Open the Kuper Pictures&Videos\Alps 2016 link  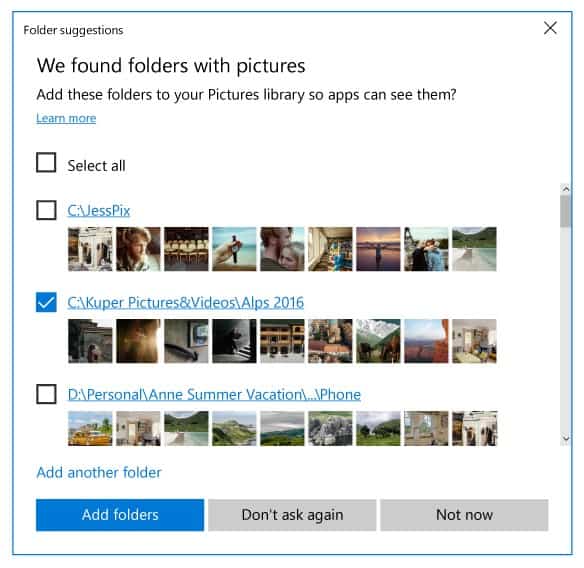click(x=185, y=302)
